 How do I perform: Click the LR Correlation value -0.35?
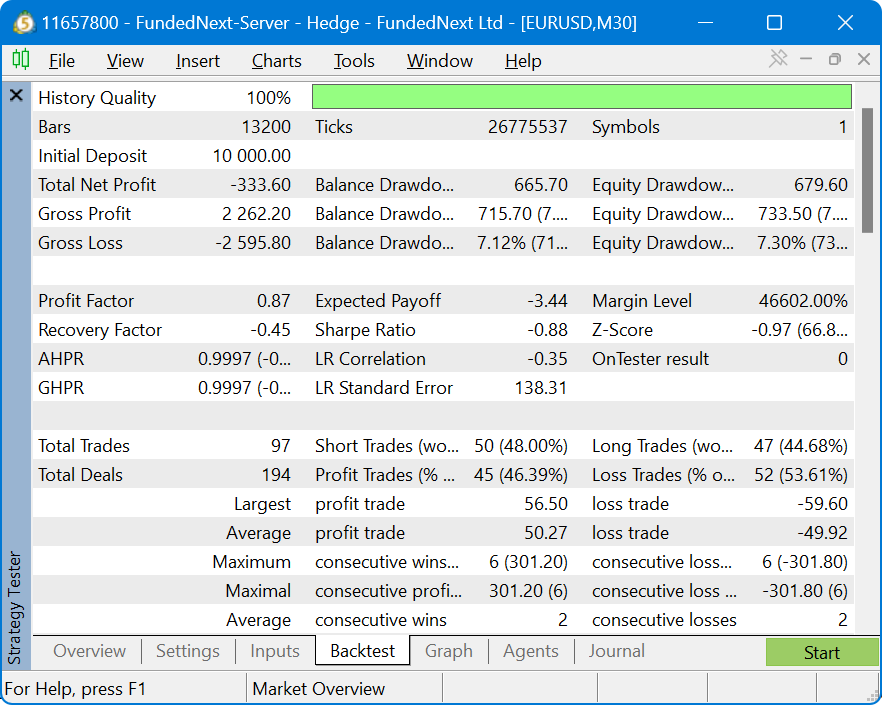click(547, 359)
